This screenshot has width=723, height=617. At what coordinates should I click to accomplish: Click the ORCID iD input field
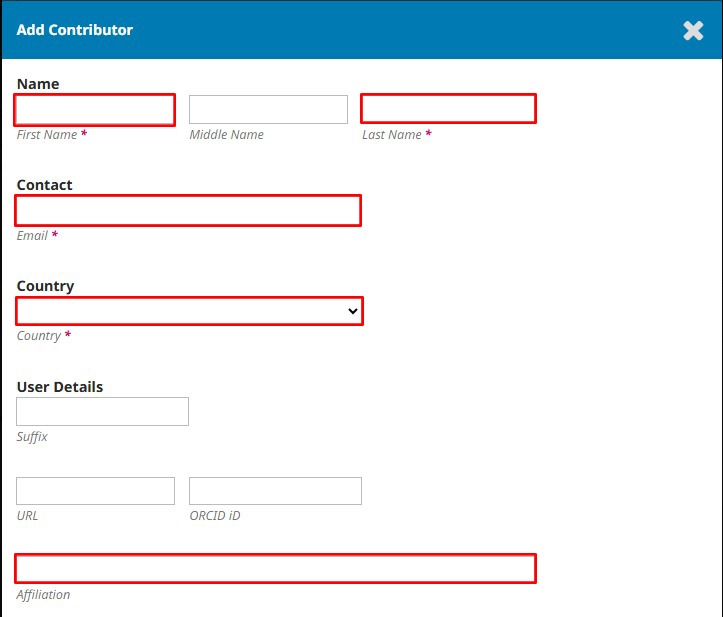click(275, 491)
